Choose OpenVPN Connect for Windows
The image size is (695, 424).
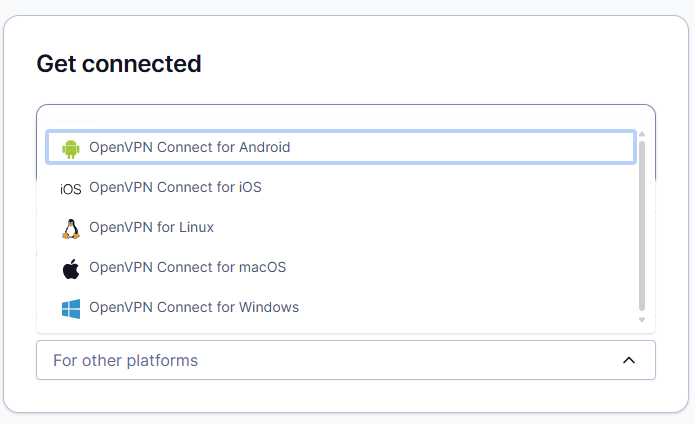(x=194, y=307)
